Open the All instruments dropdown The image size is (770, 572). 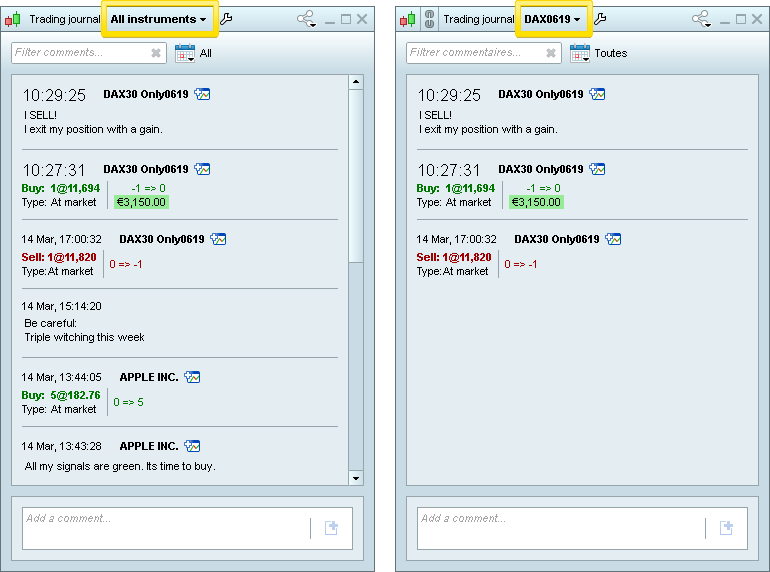point(159,19)
